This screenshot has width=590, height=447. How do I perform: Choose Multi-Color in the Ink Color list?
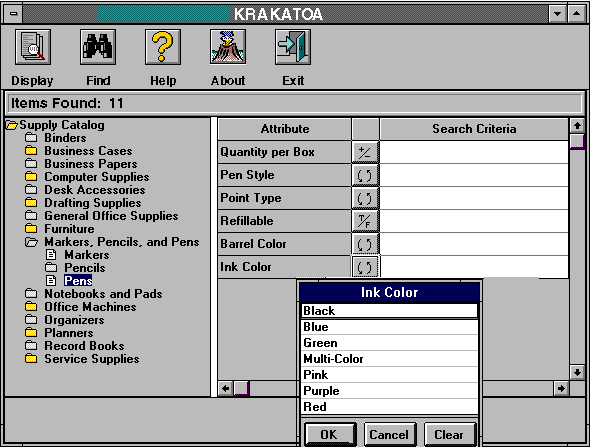(389, 359)
